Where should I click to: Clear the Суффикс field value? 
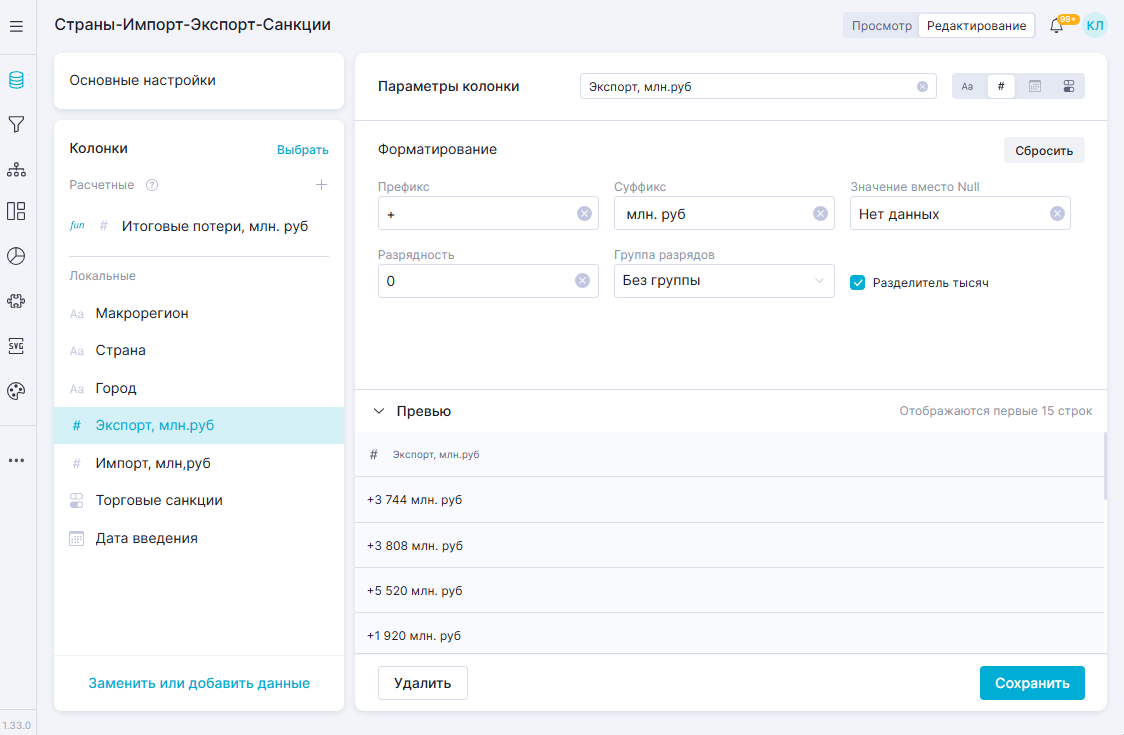coord(820,213)
